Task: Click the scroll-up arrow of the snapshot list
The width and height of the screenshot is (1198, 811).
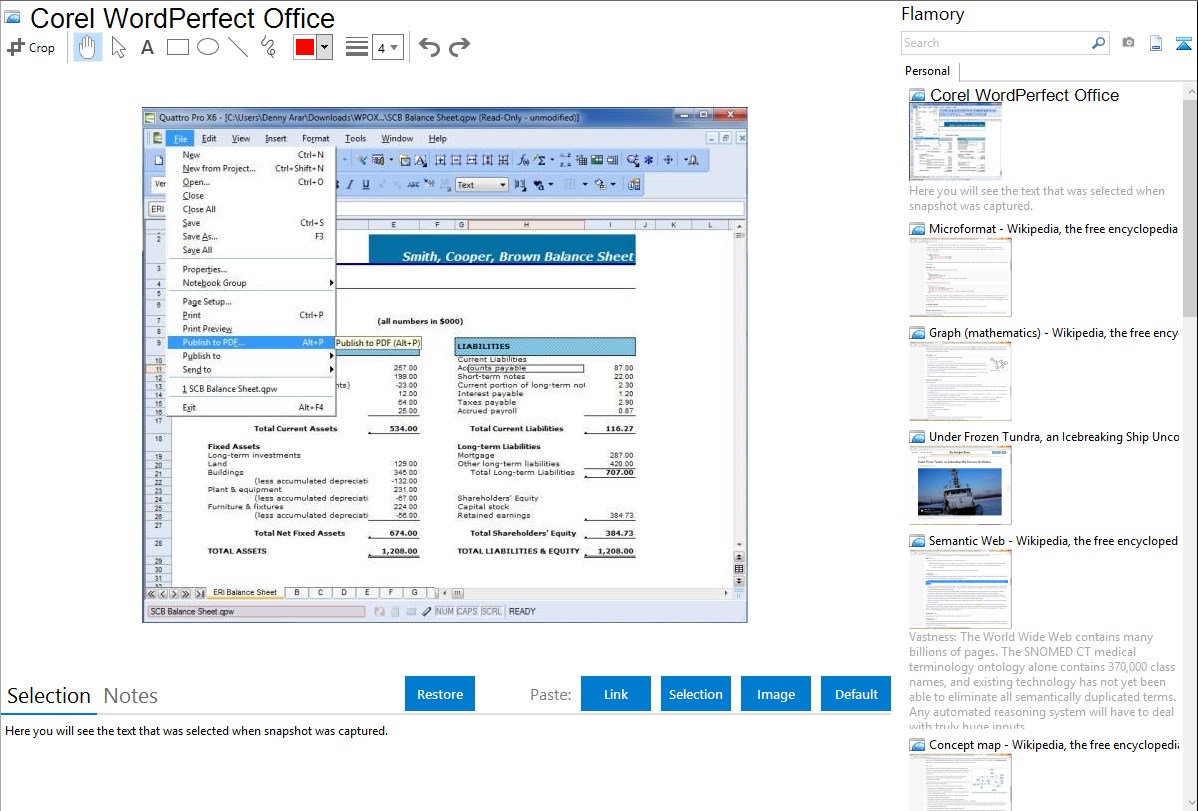Action: [x=1190, y=91]
